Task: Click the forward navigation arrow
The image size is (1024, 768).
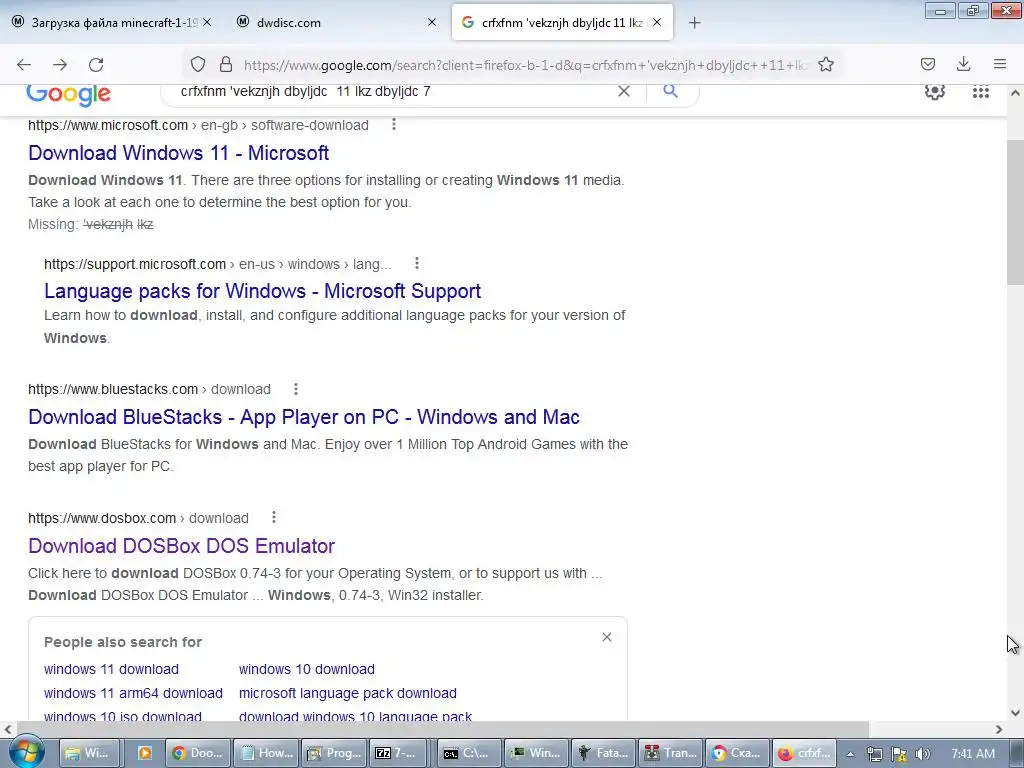Action: tap(60, 65)
